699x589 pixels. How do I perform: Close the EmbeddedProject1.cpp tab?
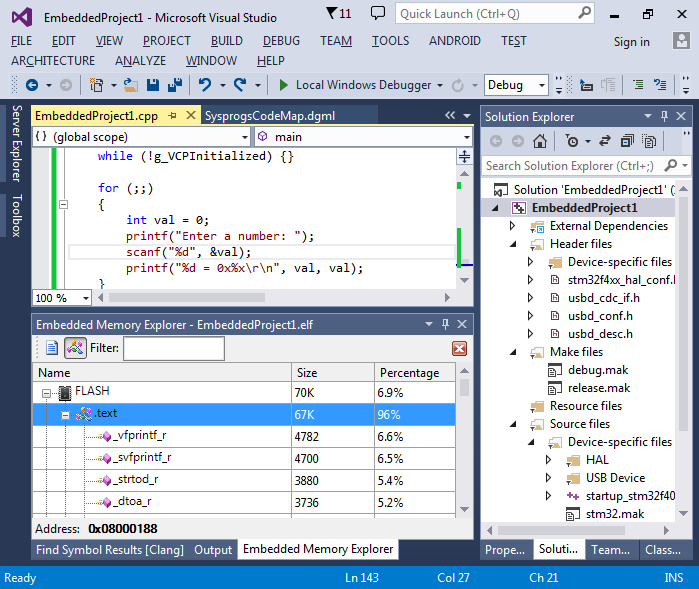click(x=191, y=115)
